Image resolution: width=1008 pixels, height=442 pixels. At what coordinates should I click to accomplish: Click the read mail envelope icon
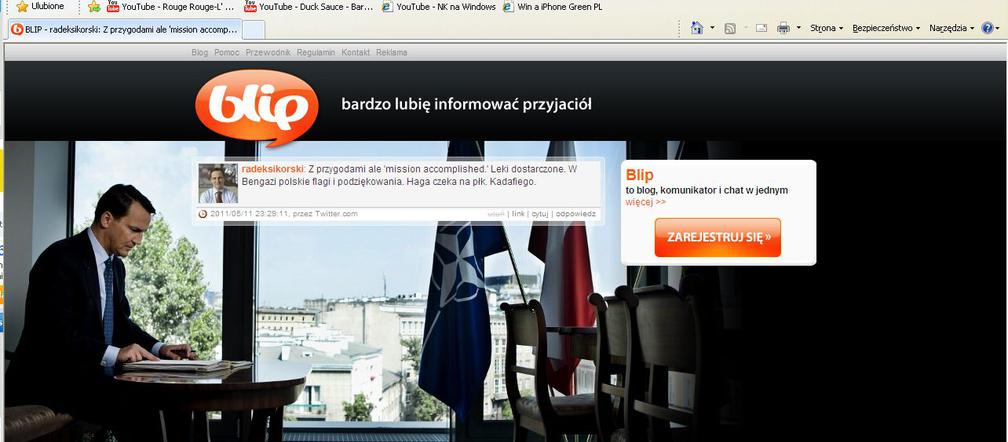click(x=761, y=28)
